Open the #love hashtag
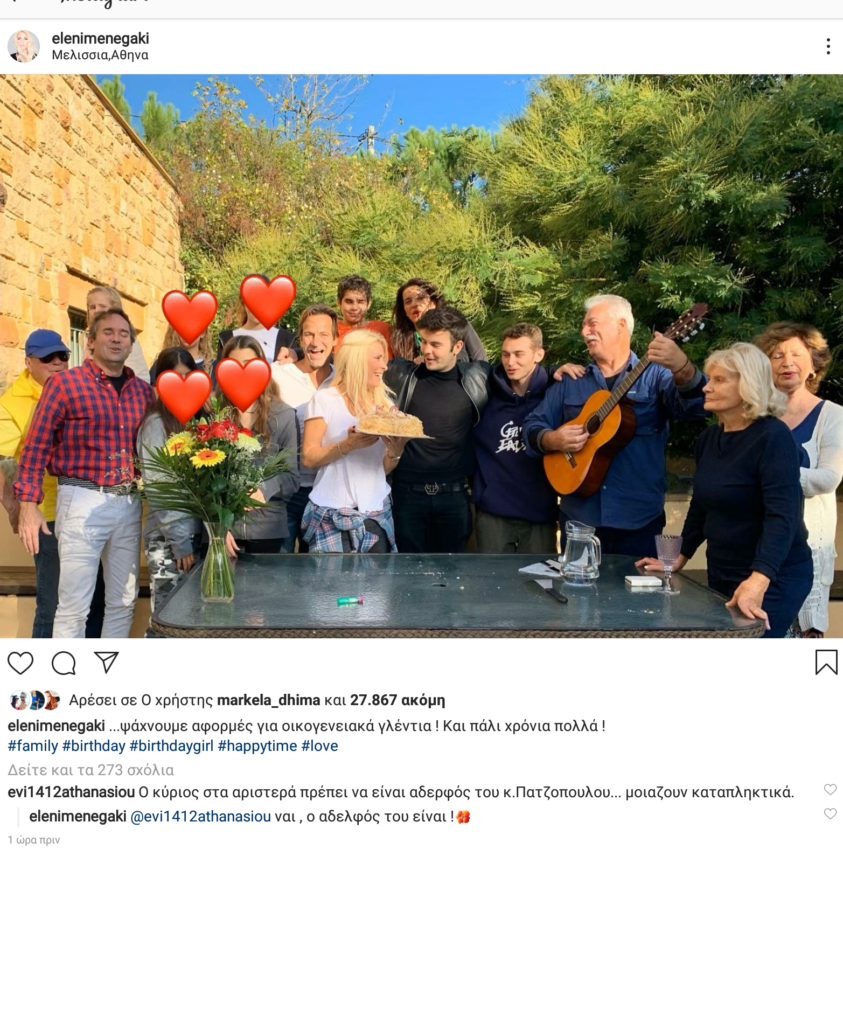 tap(319, 746)
